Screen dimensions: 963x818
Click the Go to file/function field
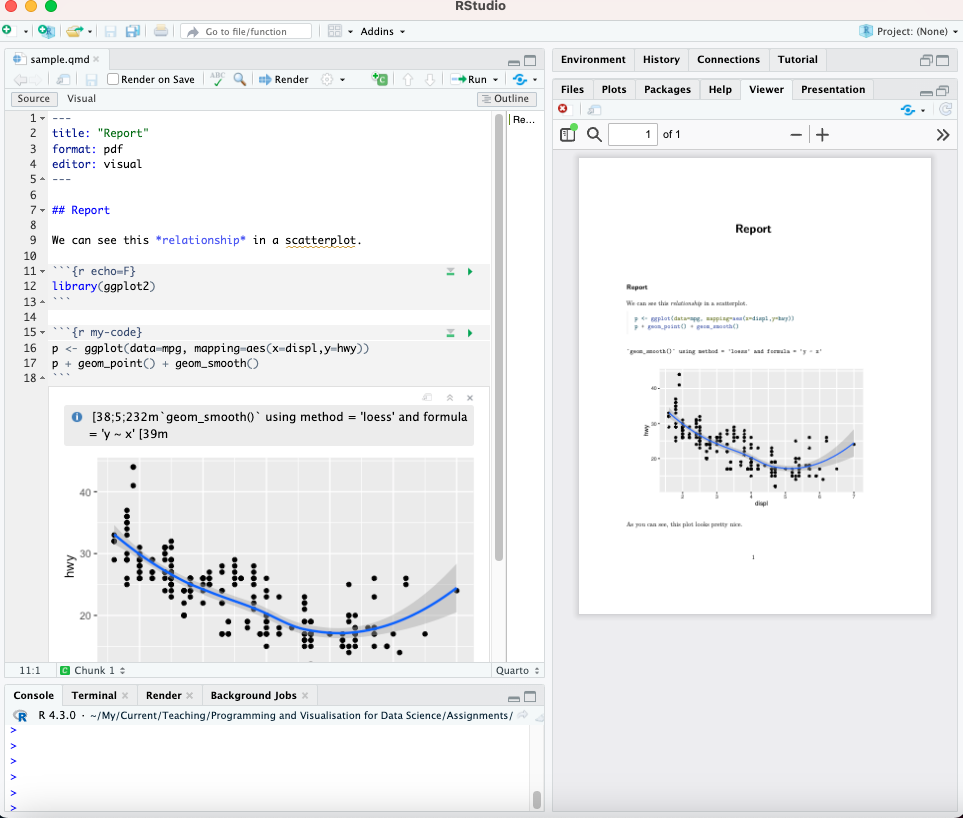pyautogui.click(x=247, y=31)
